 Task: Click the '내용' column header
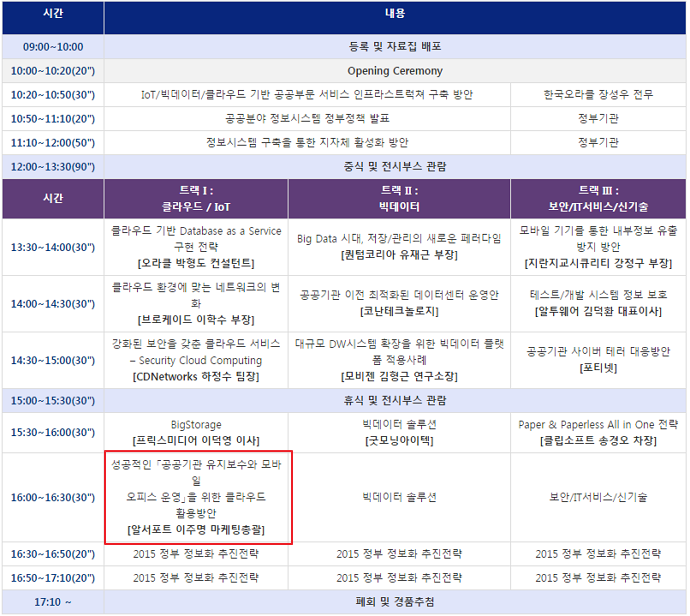click(395, 18)
